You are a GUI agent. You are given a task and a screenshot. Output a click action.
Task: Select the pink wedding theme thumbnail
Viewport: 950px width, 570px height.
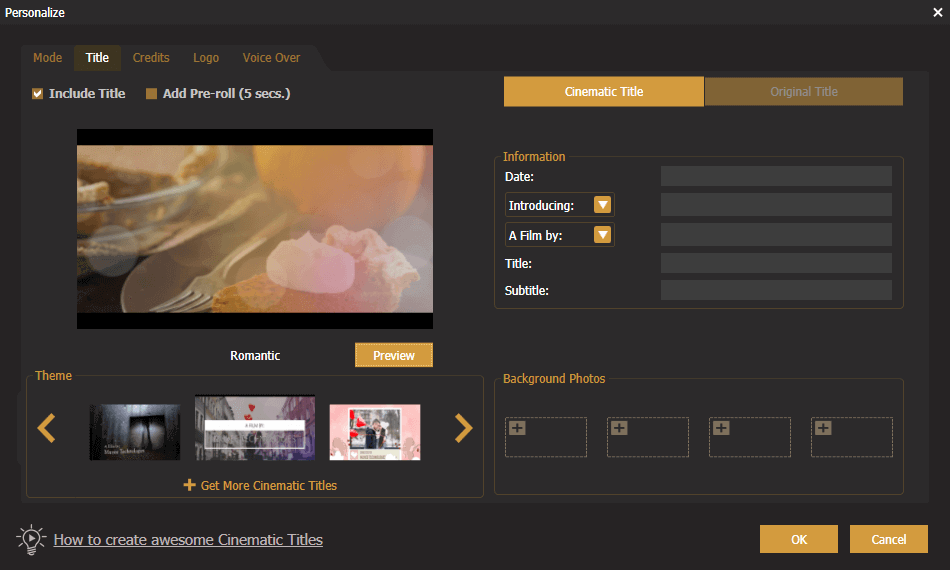pos(375,432)
